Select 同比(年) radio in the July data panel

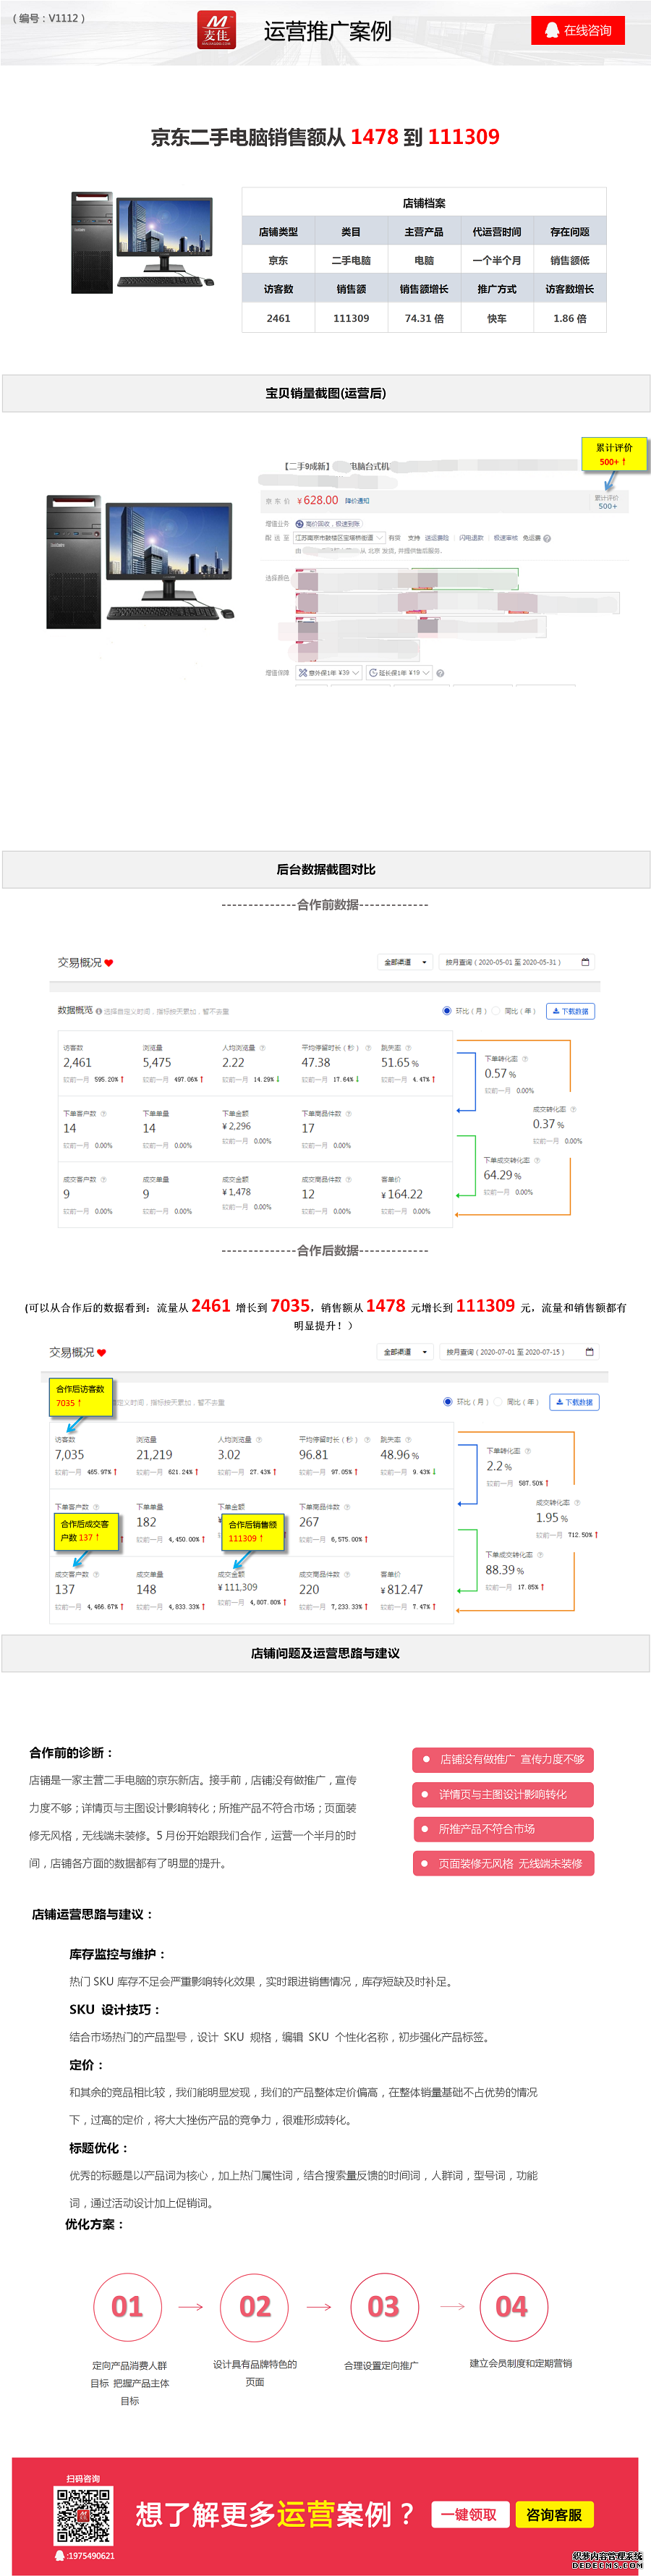(498, 1402)
